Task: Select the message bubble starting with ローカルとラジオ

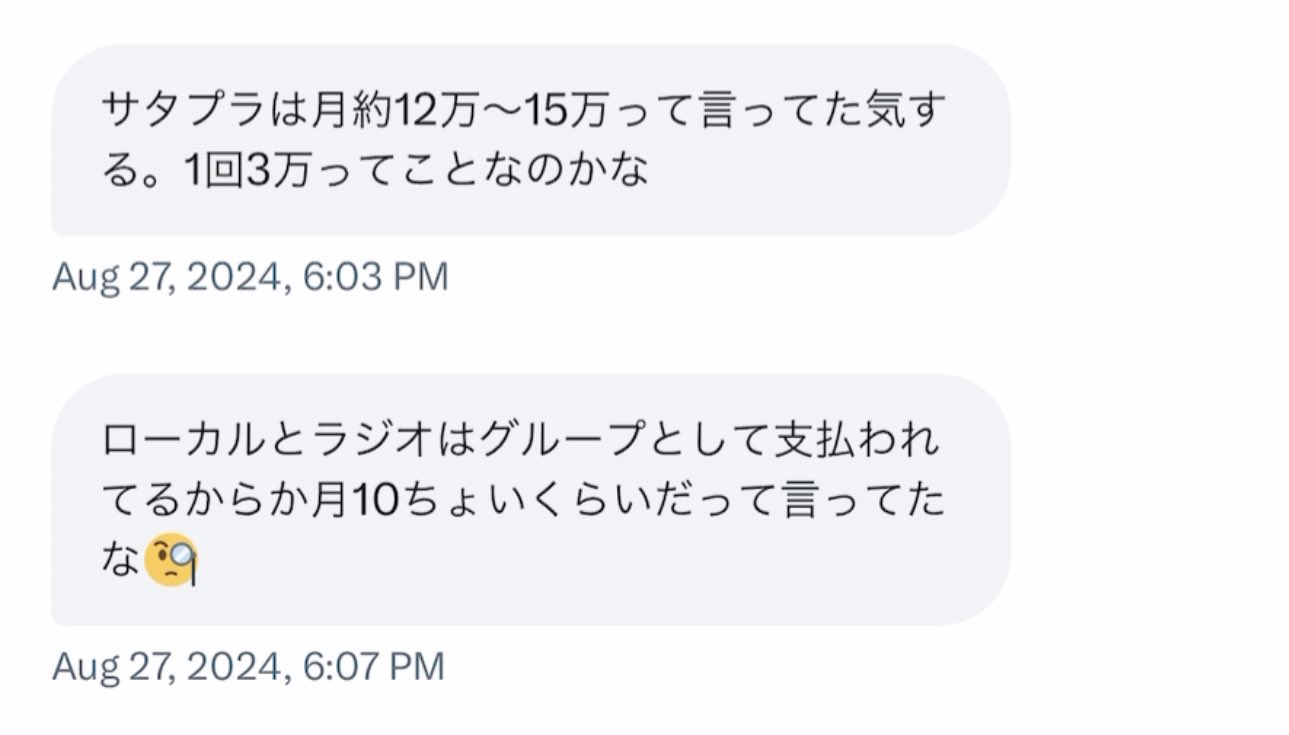Action: pyautogui.click(x=530, y=500)
